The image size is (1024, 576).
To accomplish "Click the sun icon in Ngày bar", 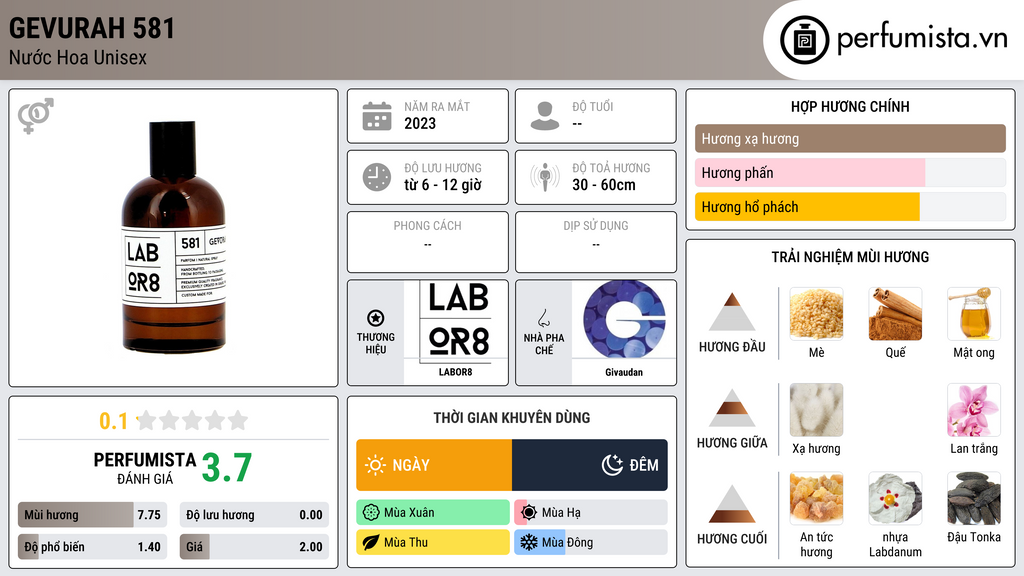I will pos(376,465).
